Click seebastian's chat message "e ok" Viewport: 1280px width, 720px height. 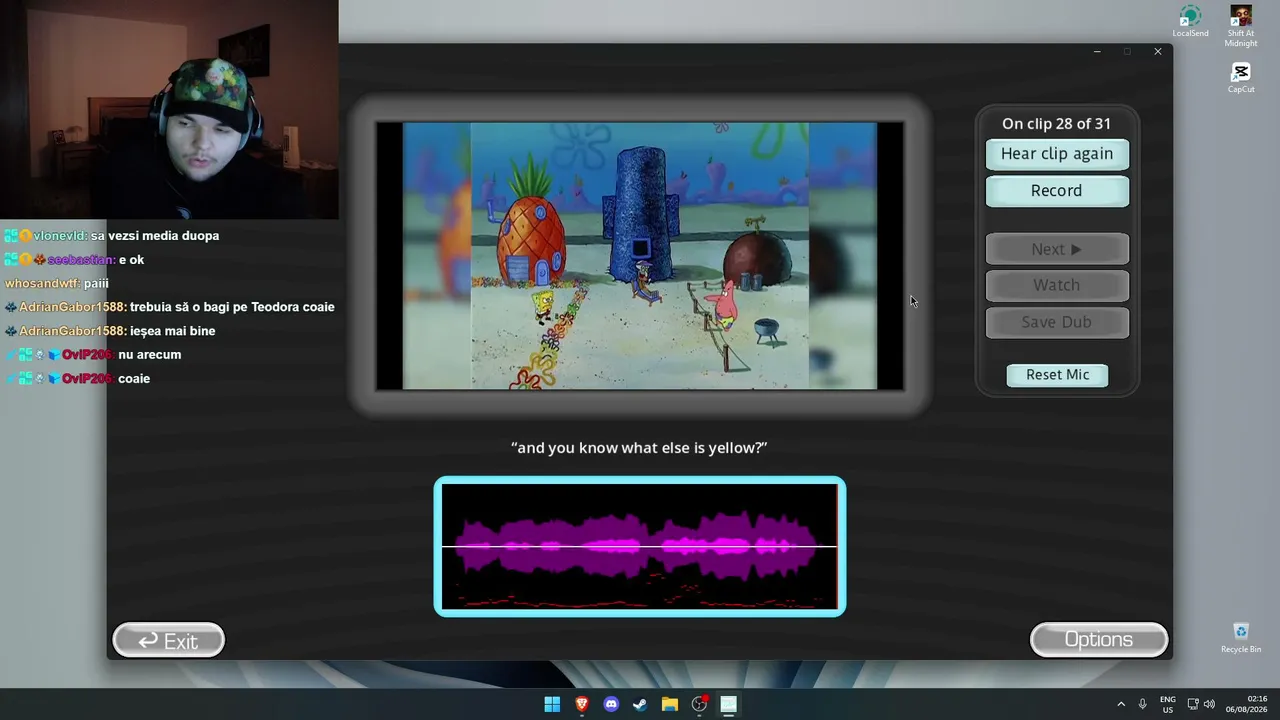tap(74, 260)
